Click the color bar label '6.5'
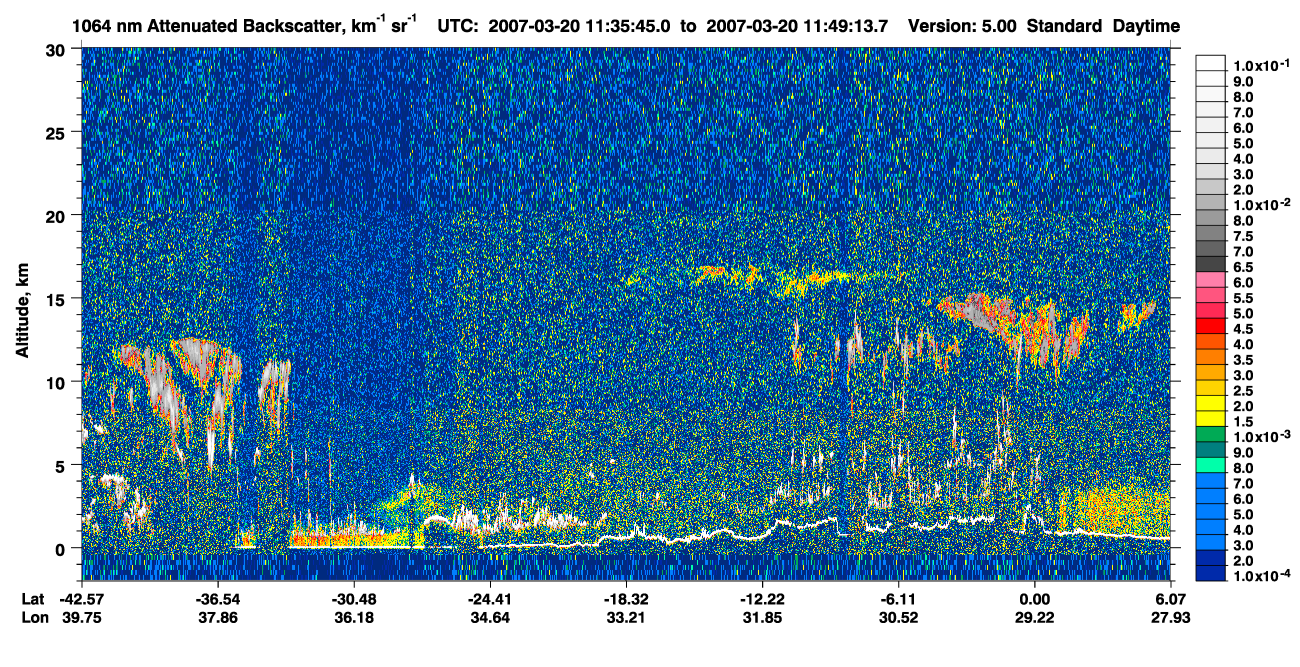1300x667 pixels. (1243, 268)
